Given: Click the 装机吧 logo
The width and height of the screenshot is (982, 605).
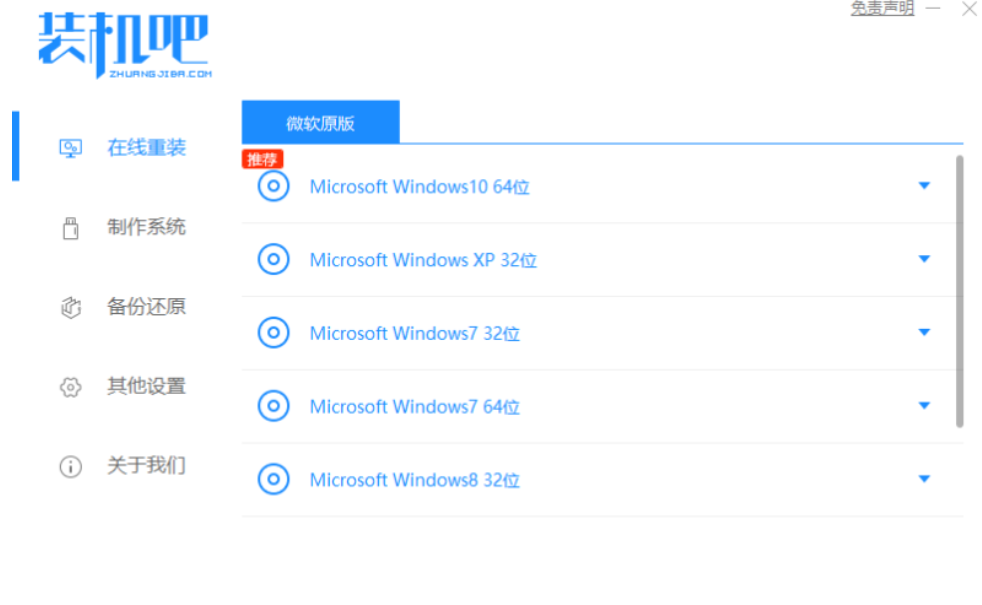Looking at the screenshot, I should coord(124,45).
